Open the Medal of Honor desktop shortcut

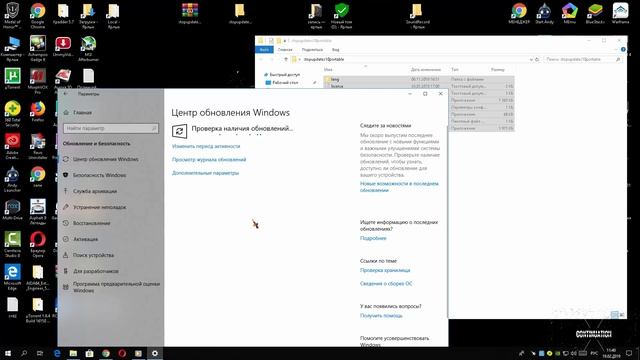point(12,16)
